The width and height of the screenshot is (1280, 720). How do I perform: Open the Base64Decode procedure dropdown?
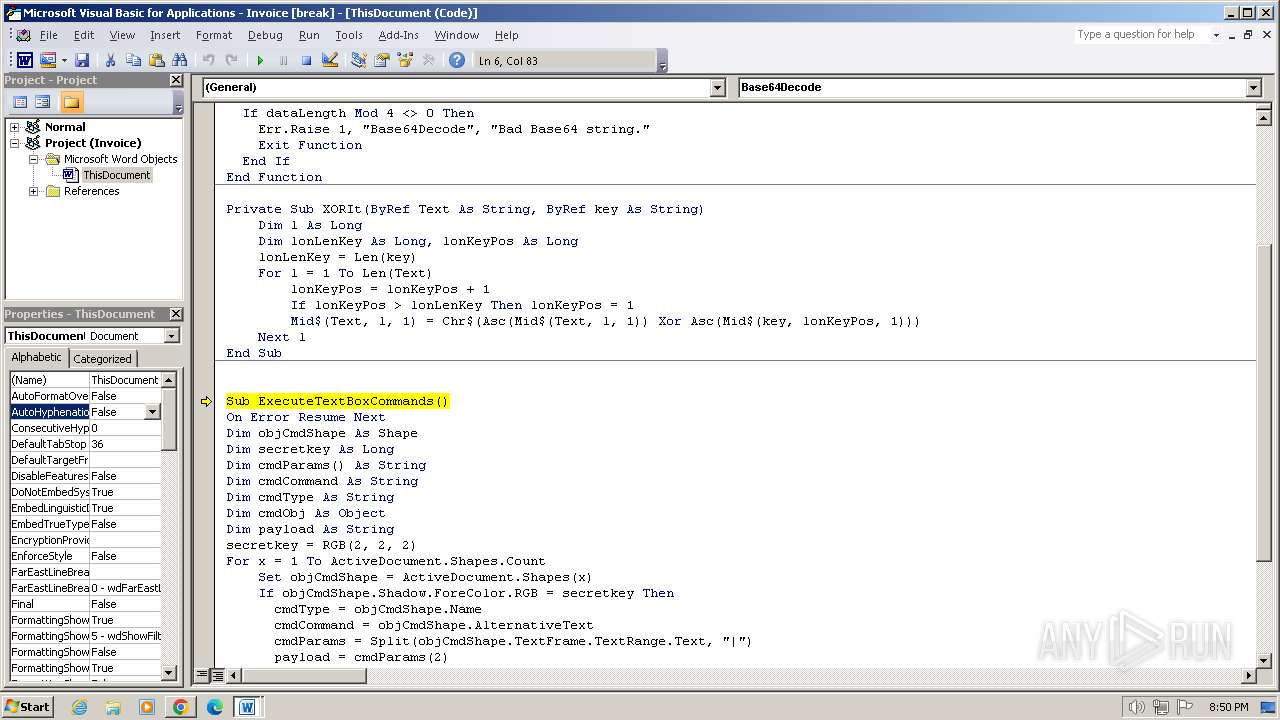point(1254,88)
